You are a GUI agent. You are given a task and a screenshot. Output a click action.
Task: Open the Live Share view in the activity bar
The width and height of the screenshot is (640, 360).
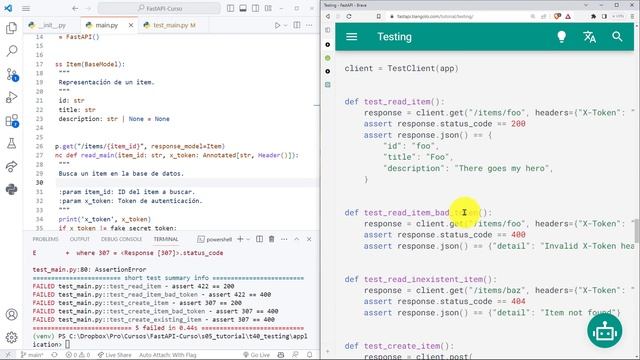[11, 167]
